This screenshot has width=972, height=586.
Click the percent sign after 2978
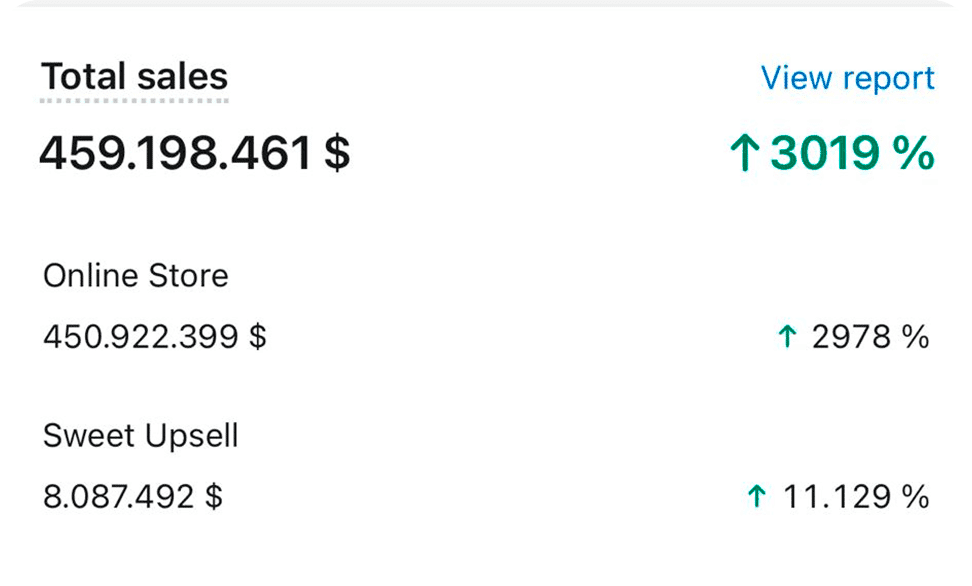915,337
